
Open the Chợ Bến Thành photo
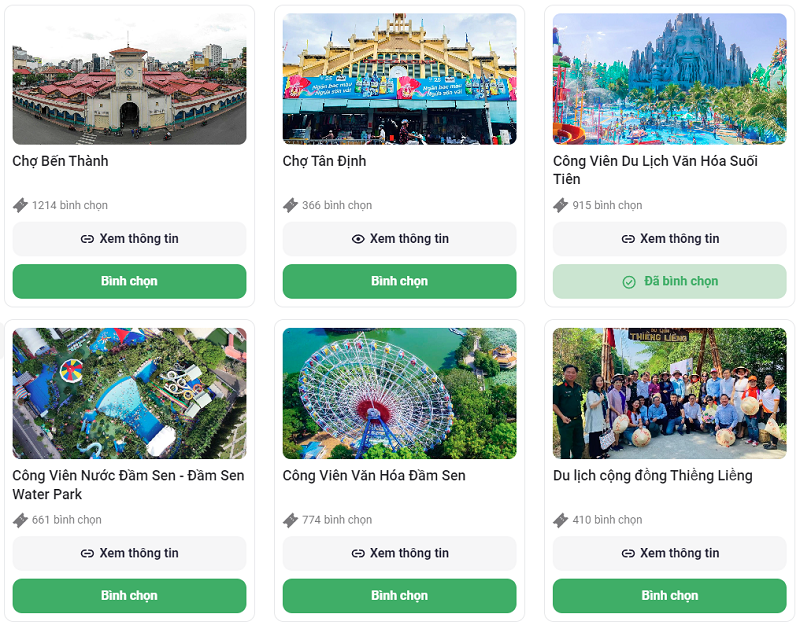coord(129,79)
